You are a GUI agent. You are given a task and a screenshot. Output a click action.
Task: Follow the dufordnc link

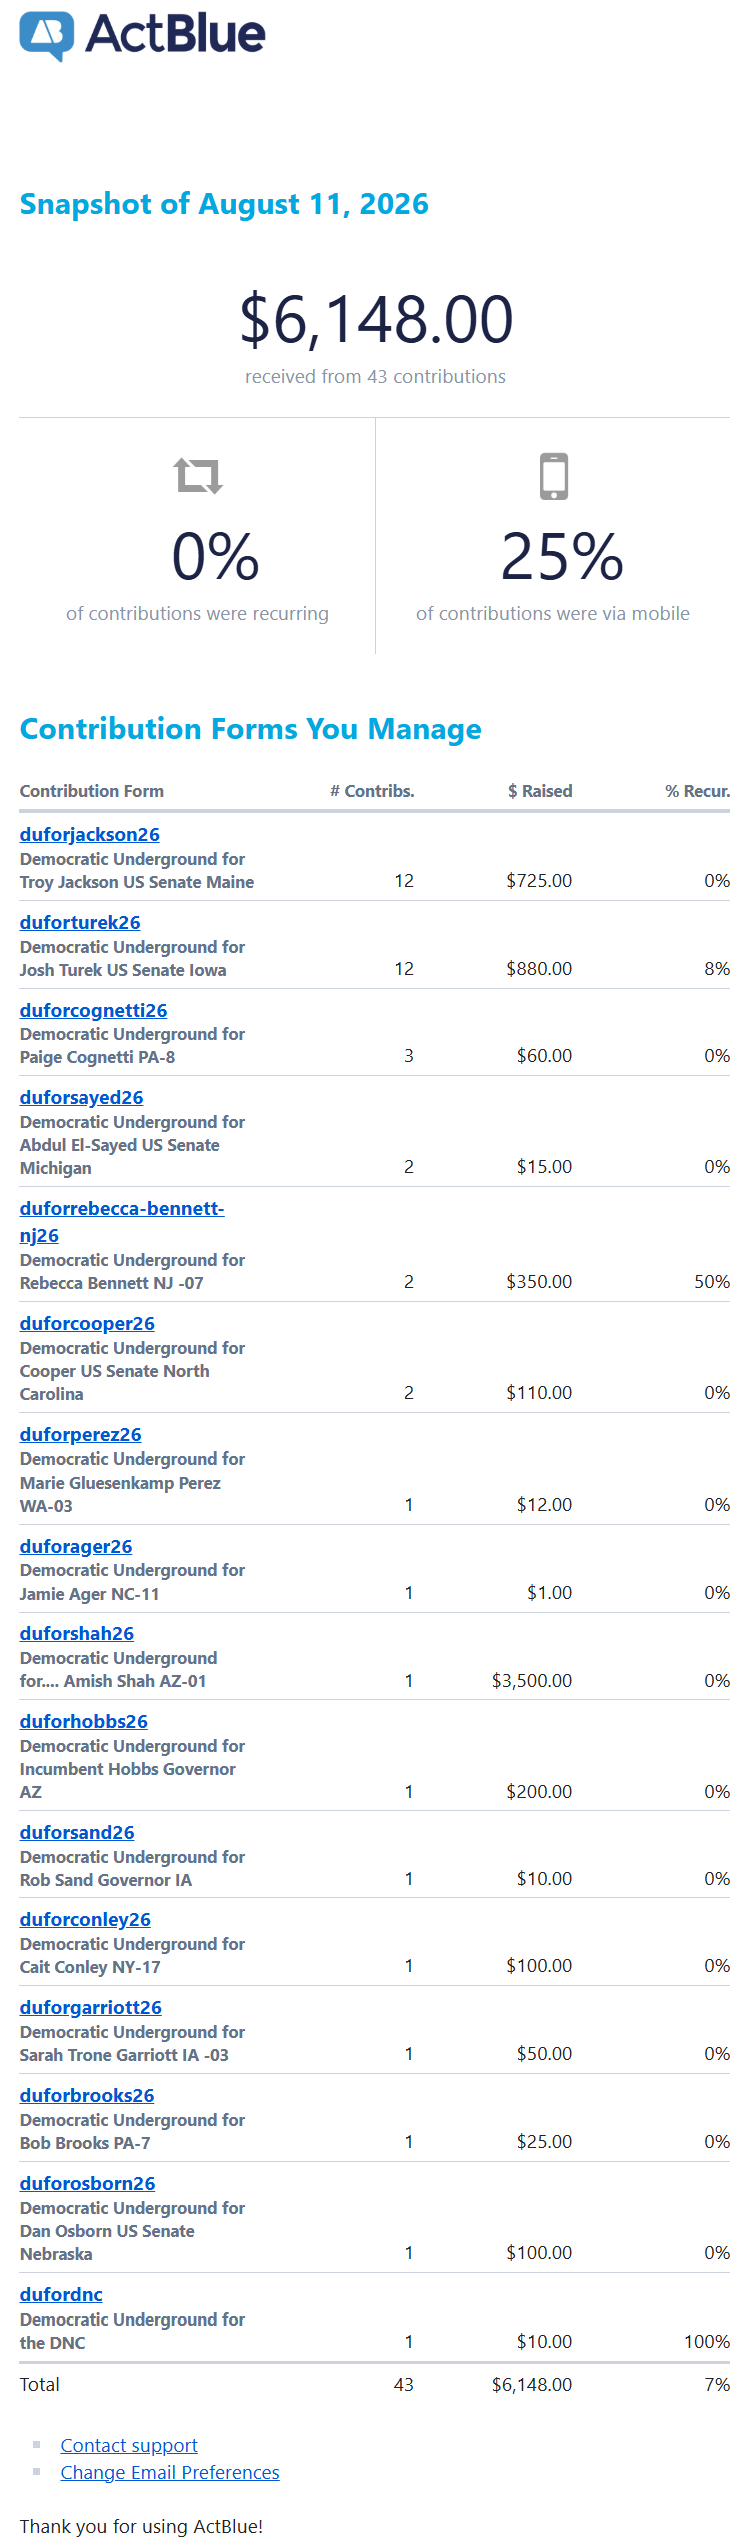point(61,2294)
